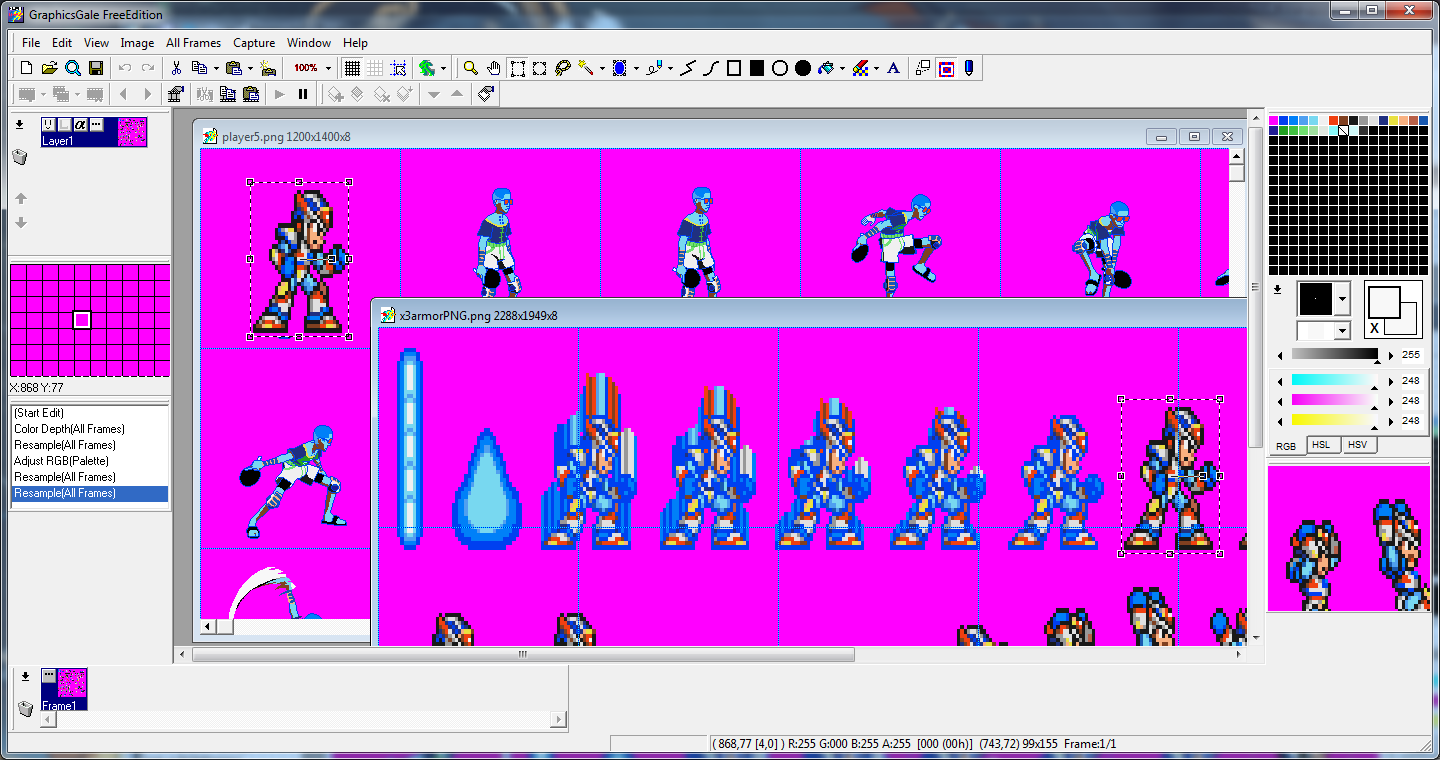Image resolution: width=1440 pixels, height=760 pixels.
Task: Select the Hand pan tool
Action: [494, 68]
